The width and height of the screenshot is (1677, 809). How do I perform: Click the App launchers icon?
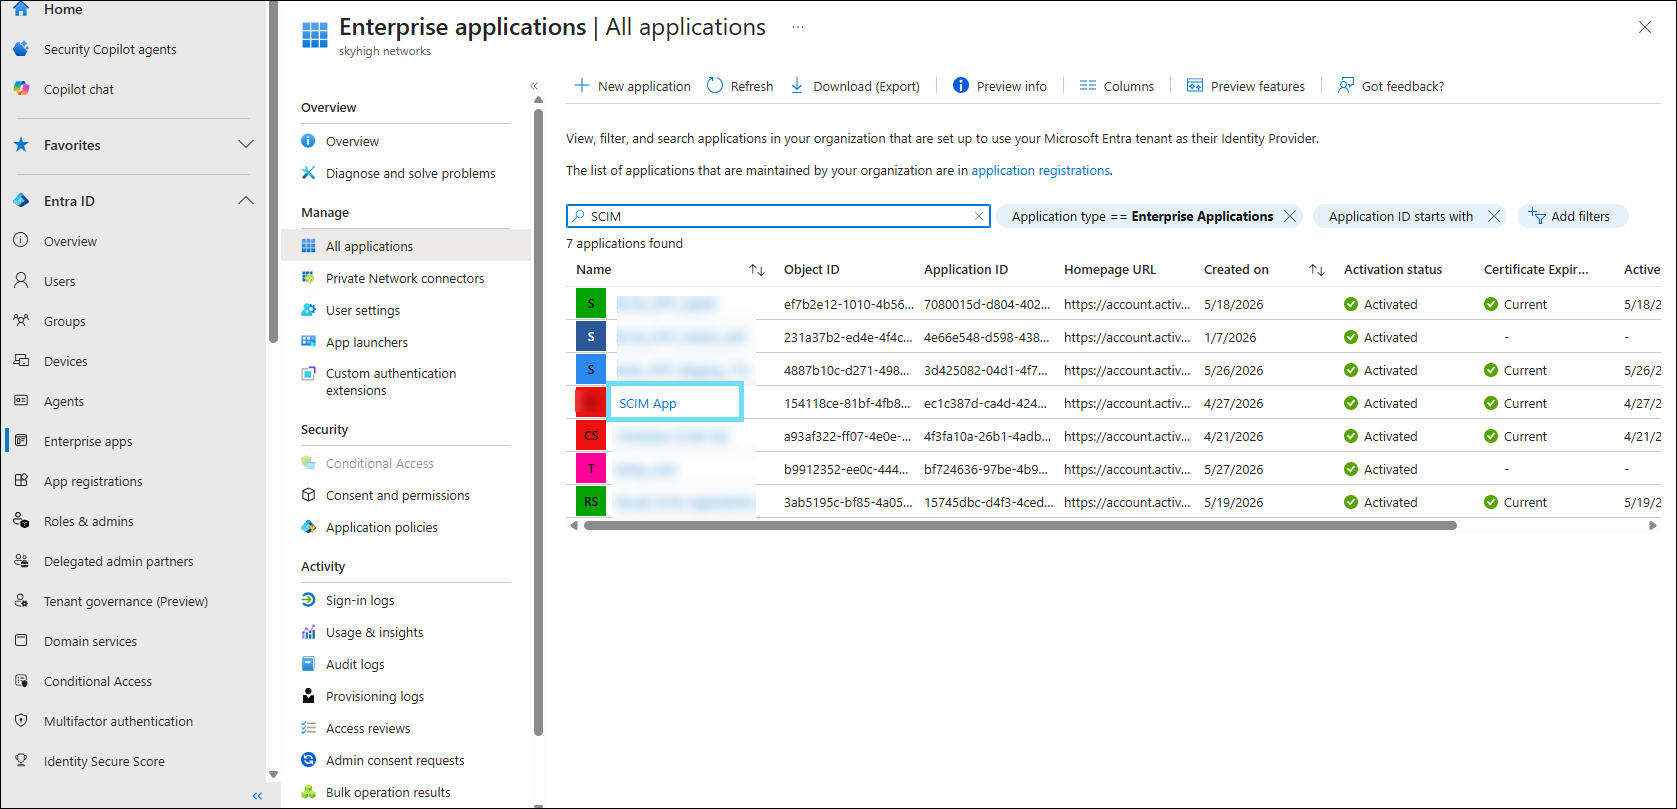click(309, 342)
